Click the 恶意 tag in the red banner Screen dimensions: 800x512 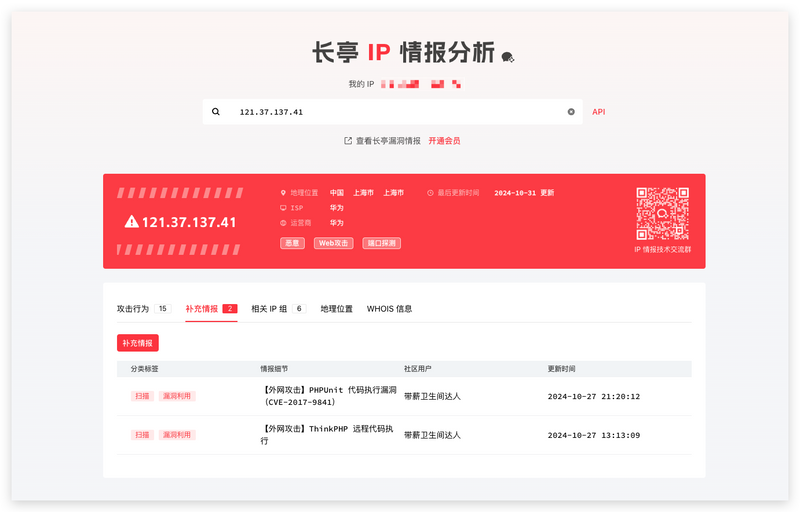click(x=292, y=243)
